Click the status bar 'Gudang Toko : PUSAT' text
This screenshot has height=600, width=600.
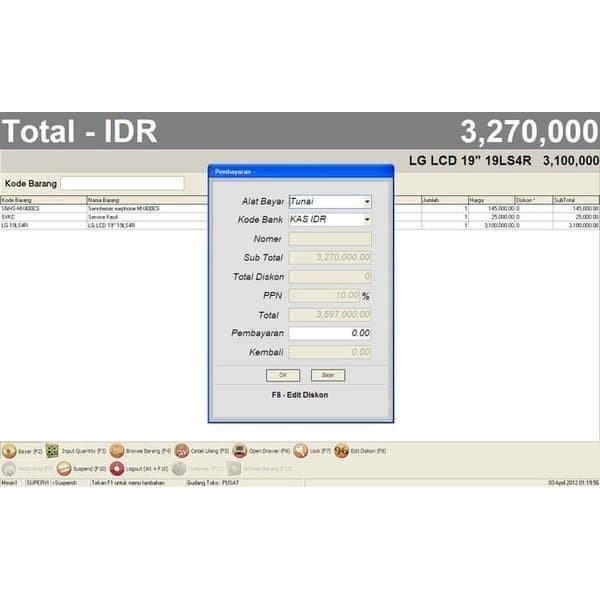[213, 483]
